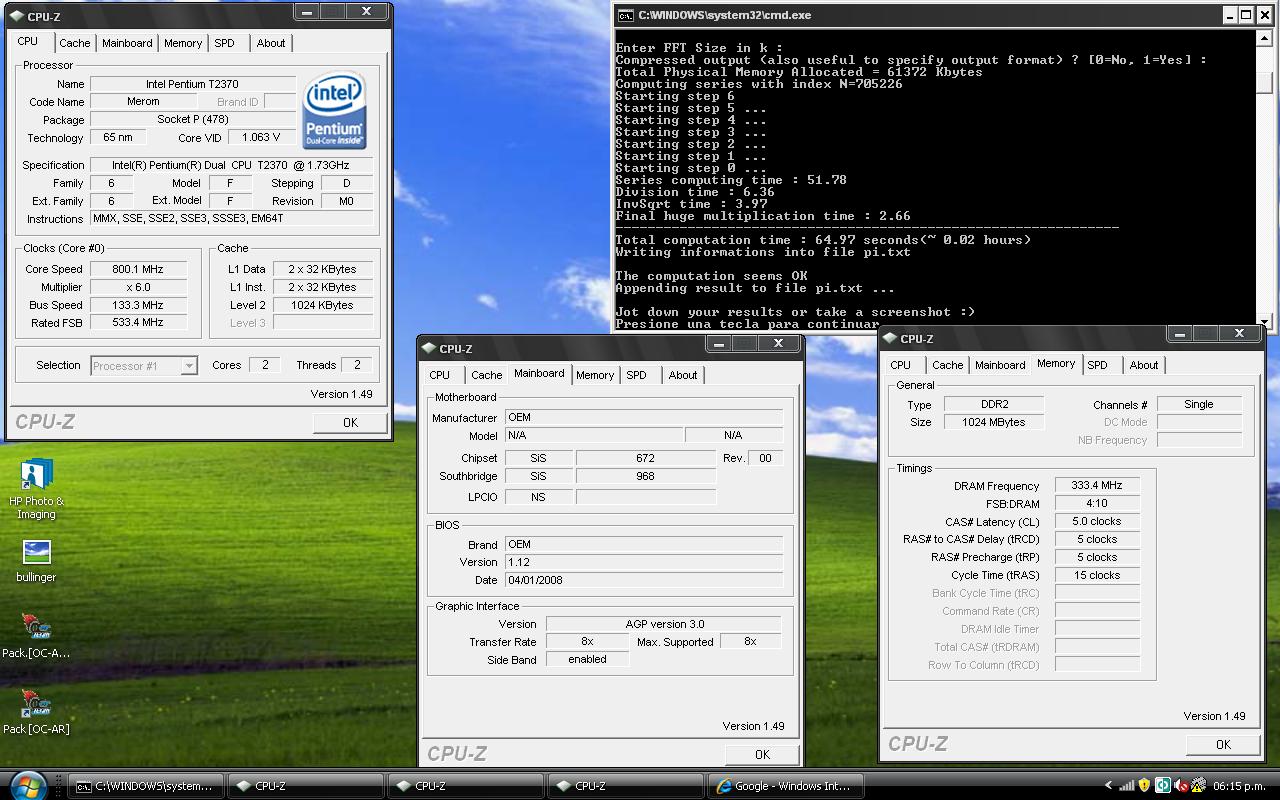
Task: Click CAS# Latency 5.0 clocks value
Action: pos(1097,522)
